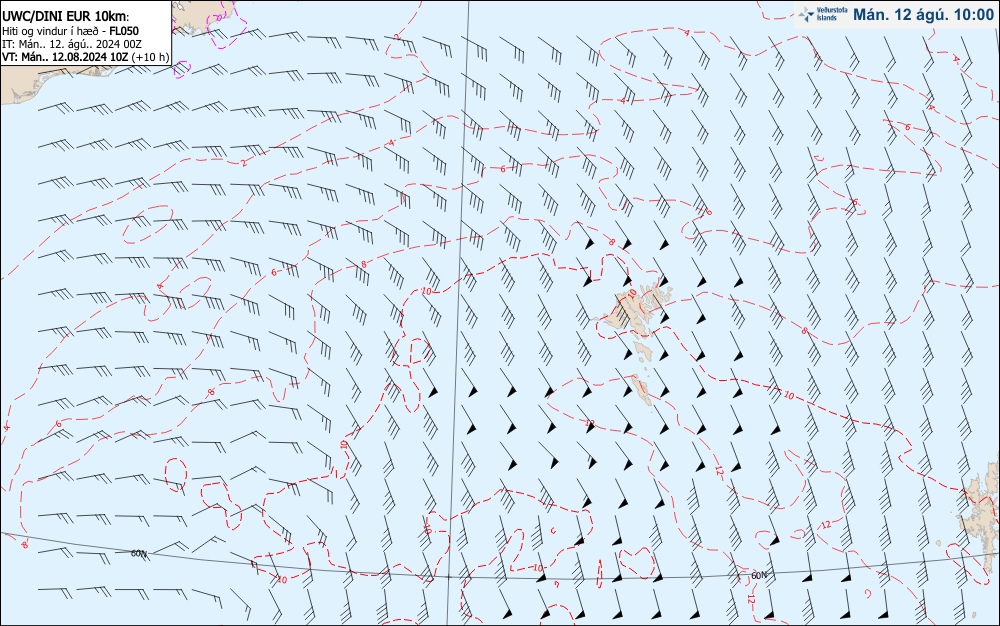
Task: Click the 'IT: Mán.. 12. ágú.. 2024 00Z' line
Action: 72,44
